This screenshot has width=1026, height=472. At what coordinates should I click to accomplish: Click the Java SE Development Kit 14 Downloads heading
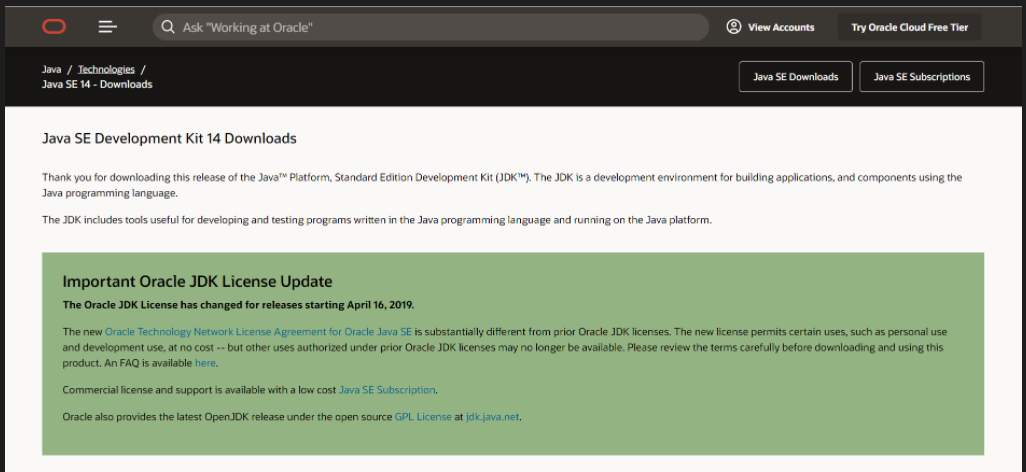tap(169, 138)
